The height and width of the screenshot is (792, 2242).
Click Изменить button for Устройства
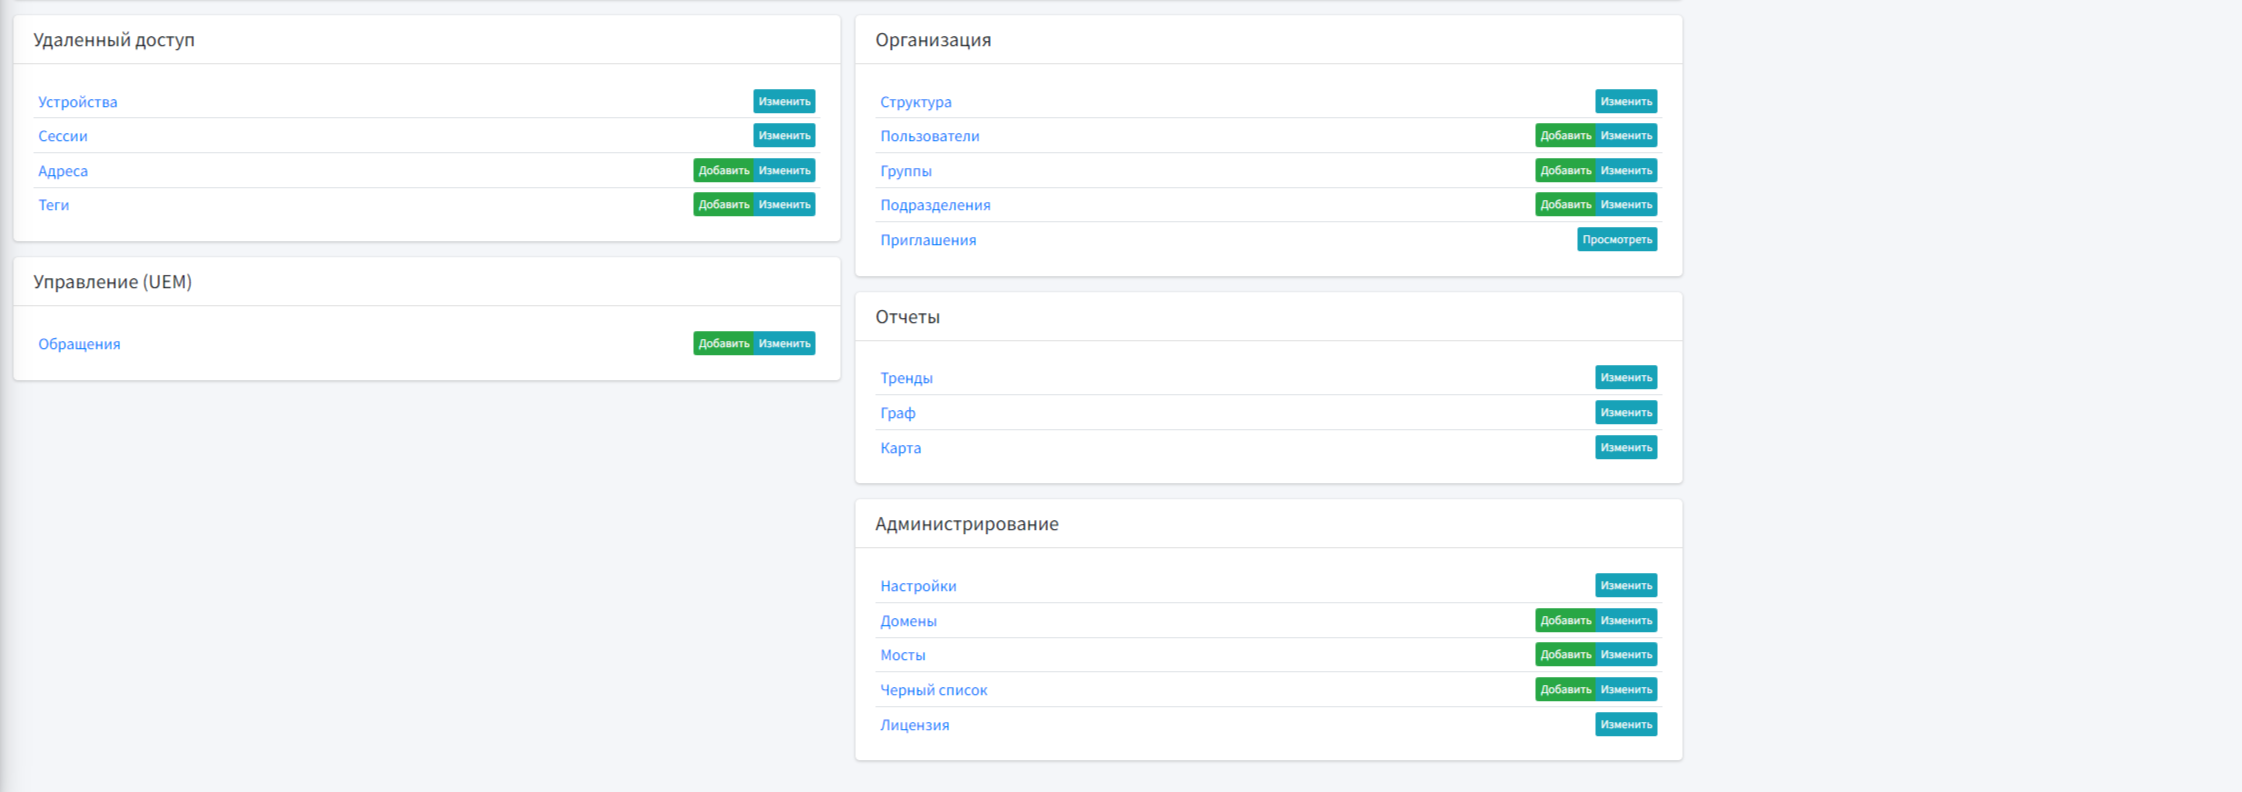784,101
